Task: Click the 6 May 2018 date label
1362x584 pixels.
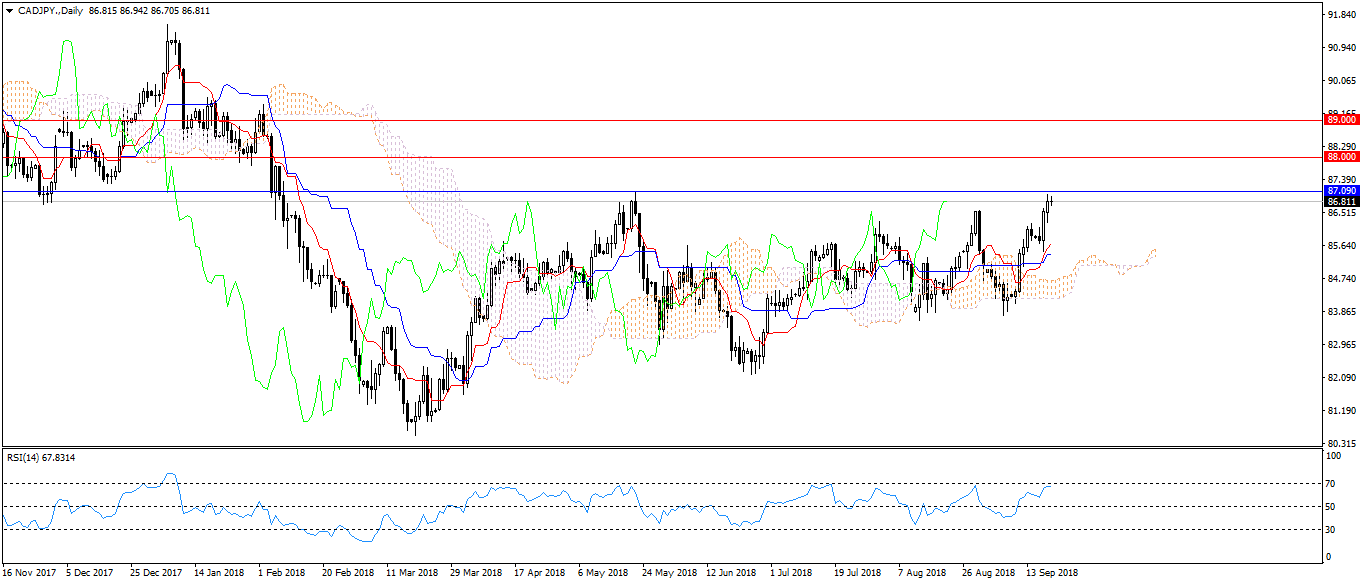Action: (603, 574)
